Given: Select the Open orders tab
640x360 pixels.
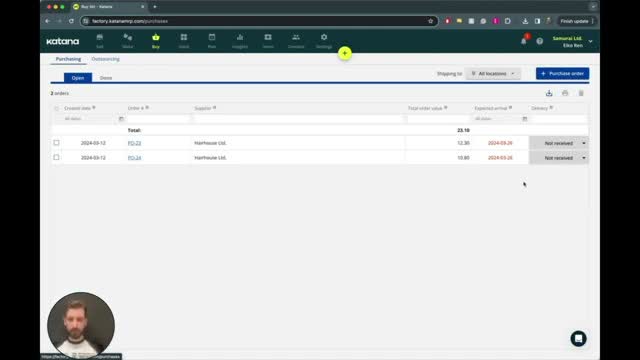Looking at the screenshot, I should point(78,78).
